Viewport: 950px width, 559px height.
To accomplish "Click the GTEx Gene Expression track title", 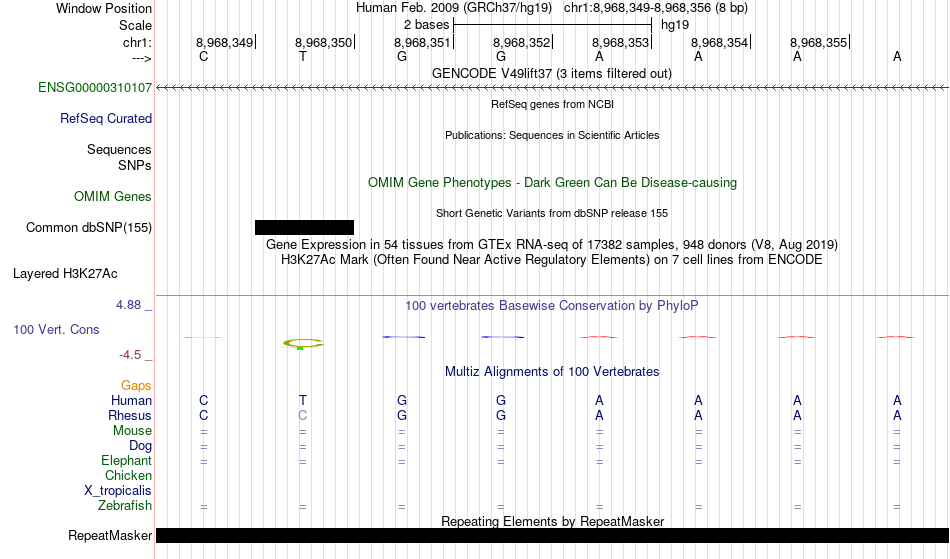I will (x=552, y=245).
